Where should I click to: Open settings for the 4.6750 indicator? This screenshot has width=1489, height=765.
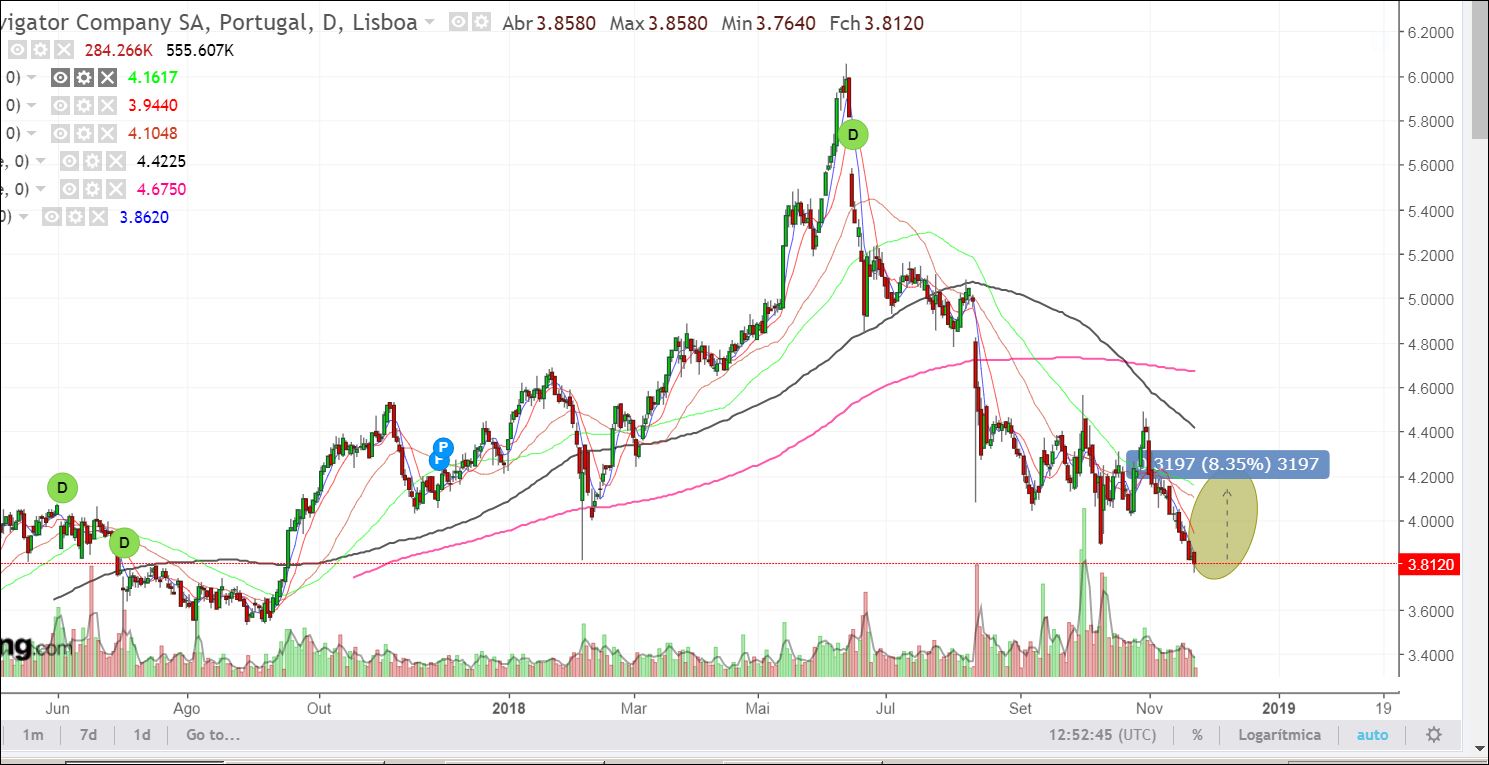click(93, 189)
